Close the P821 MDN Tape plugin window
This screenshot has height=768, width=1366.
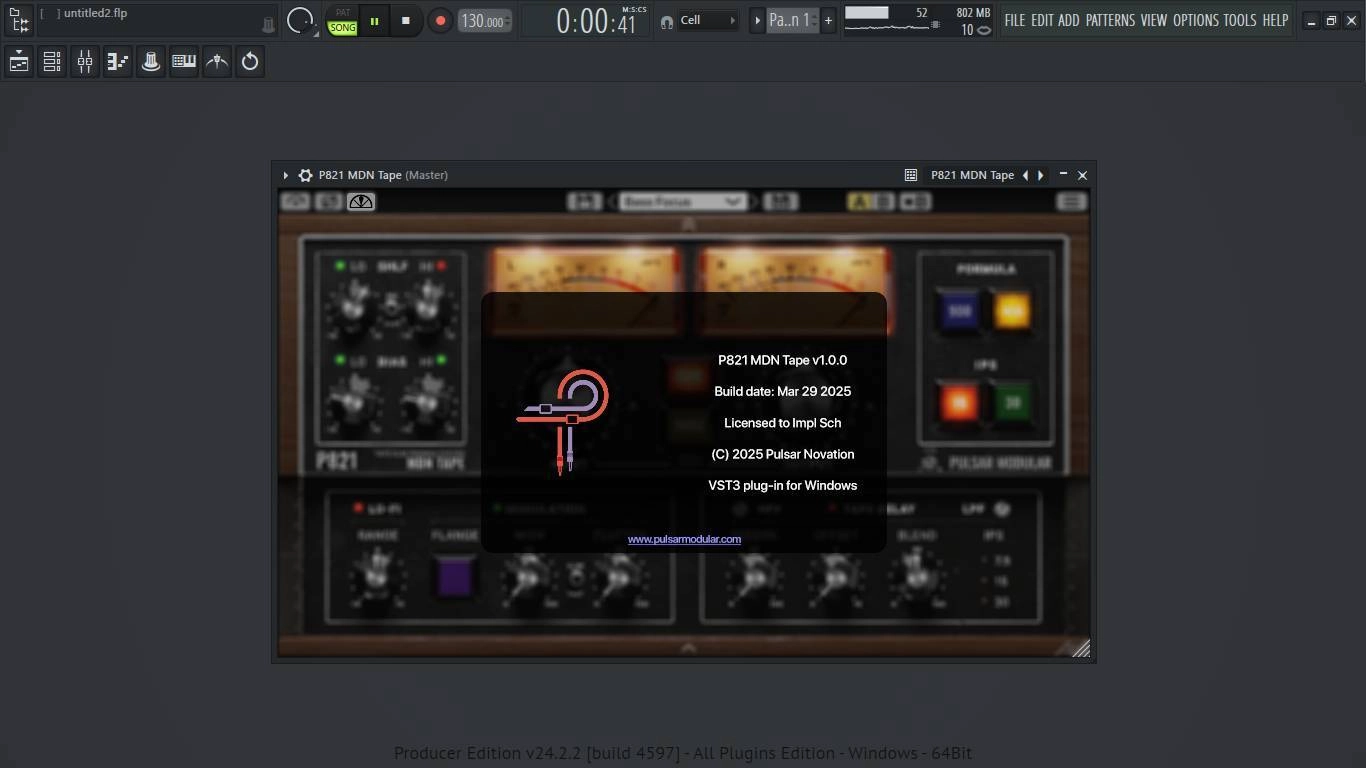[x=1082, y=175]
